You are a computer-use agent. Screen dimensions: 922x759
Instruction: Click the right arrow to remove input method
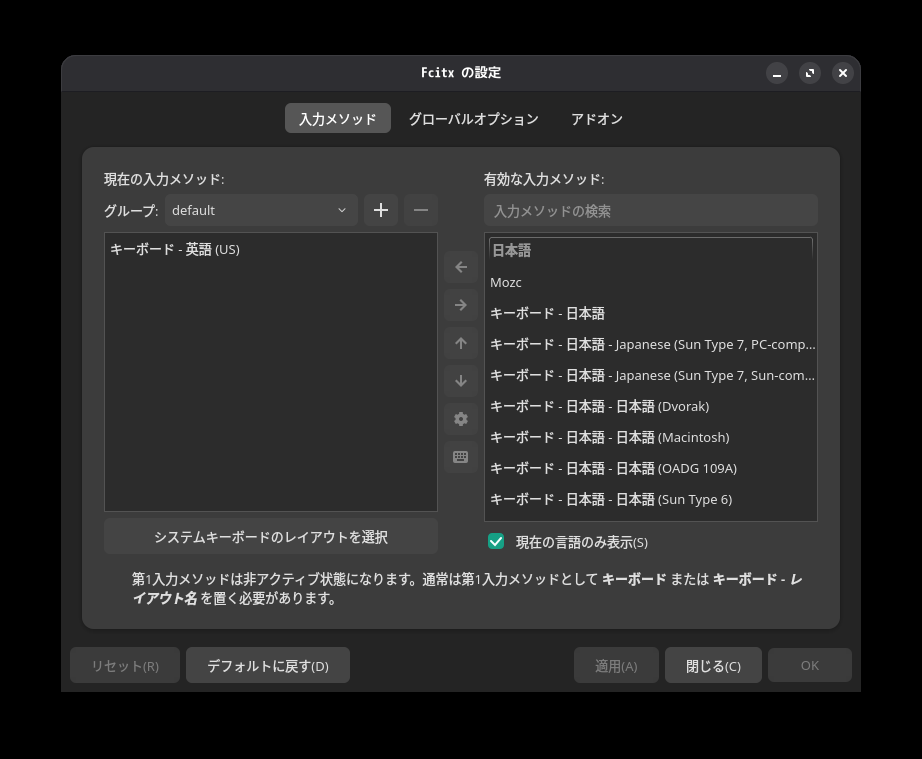460,305
